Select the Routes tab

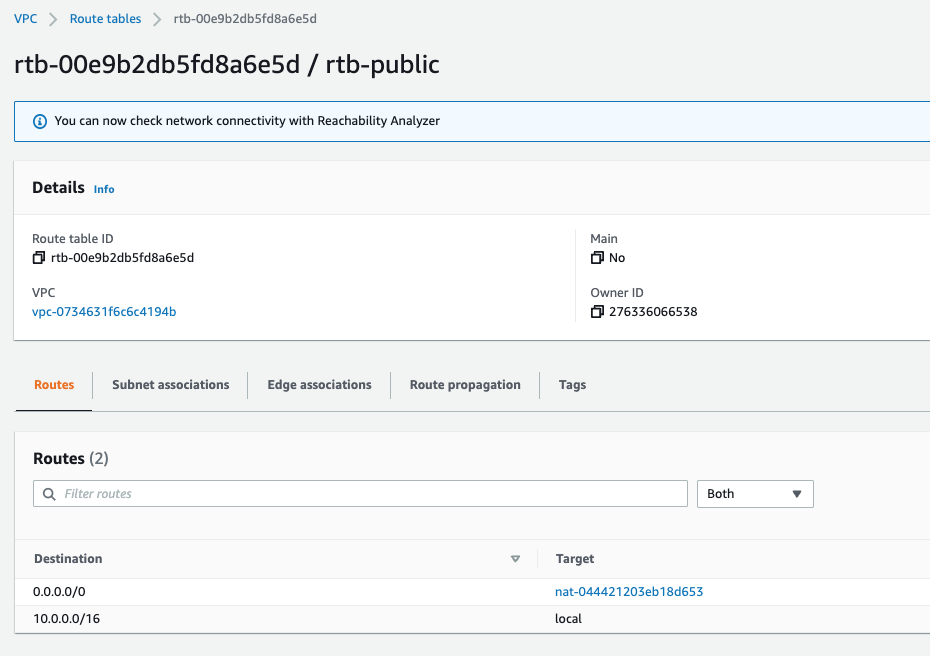54,385
